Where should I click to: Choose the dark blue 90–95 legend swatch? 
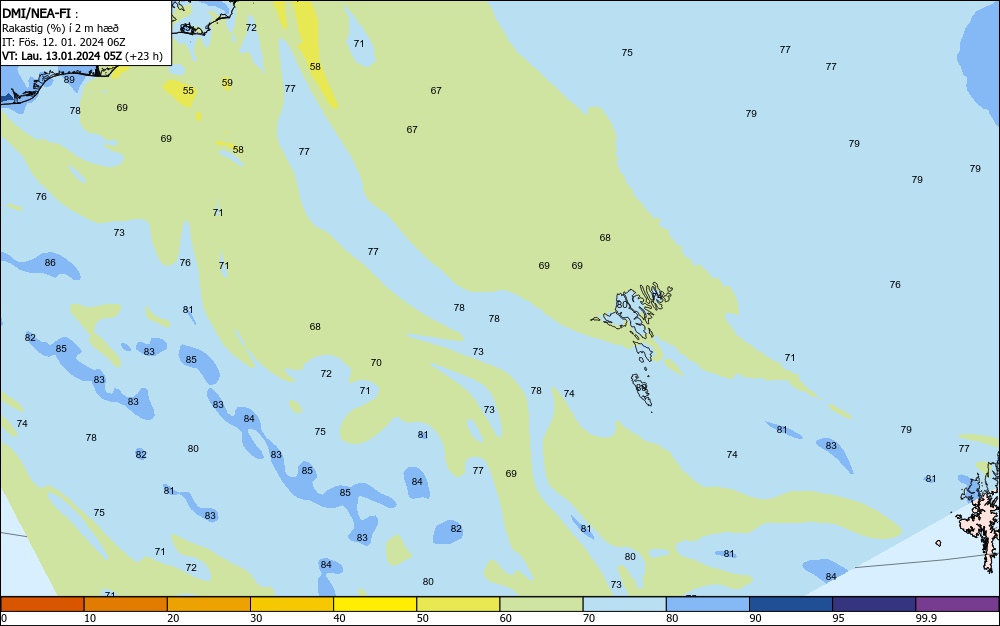pyautogui.click(x=791, y=604)
